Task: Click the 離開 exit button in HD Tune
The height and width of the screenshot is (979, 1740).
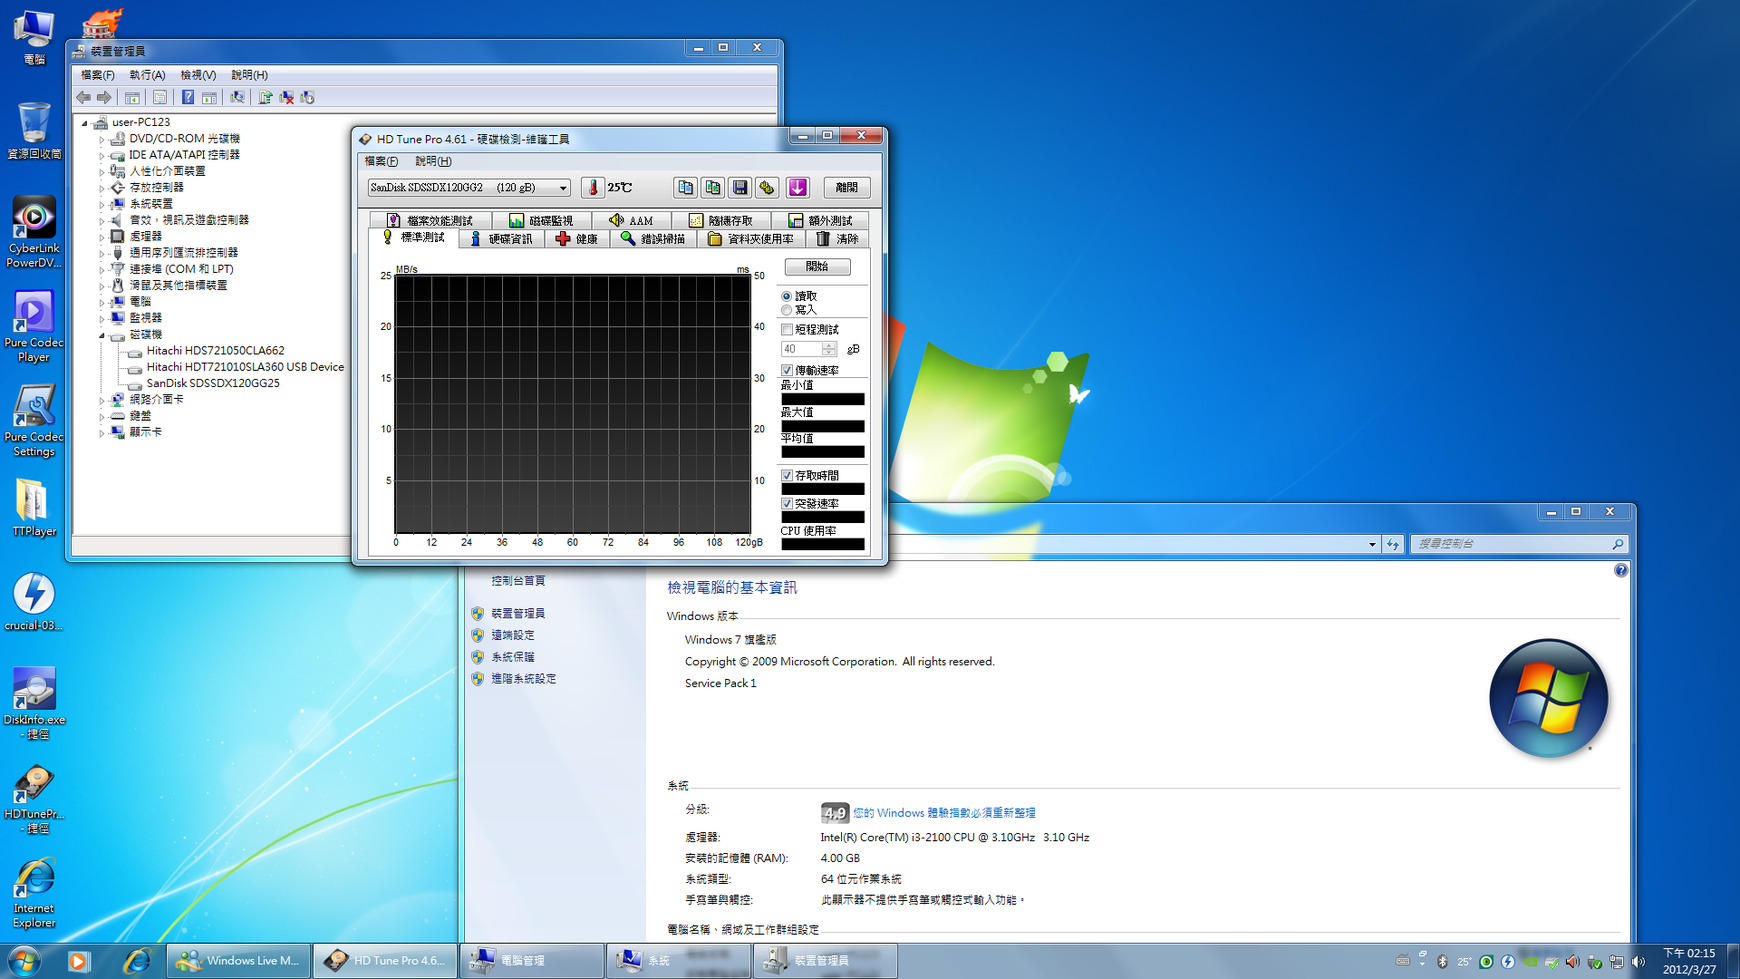Action: click(x=846, y=188)
